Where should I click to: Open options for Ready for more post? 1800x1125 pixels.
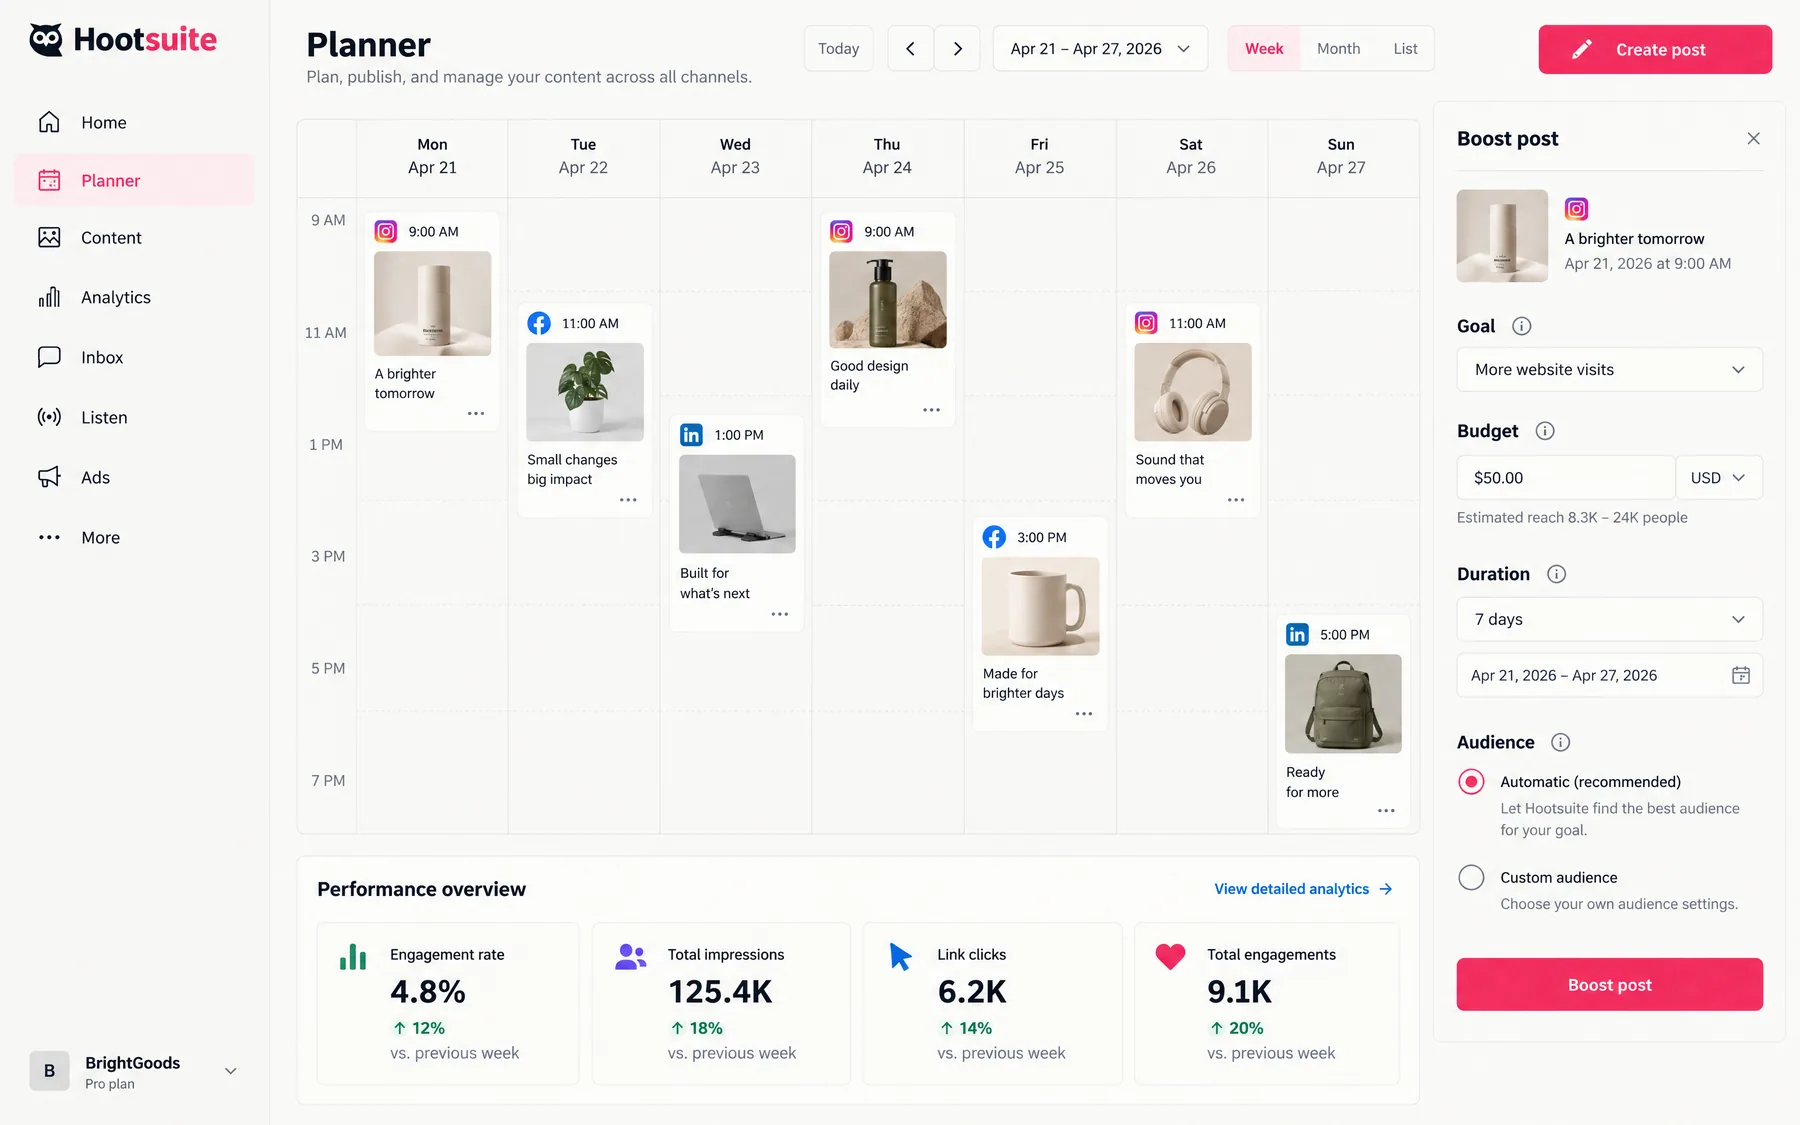1386,810
